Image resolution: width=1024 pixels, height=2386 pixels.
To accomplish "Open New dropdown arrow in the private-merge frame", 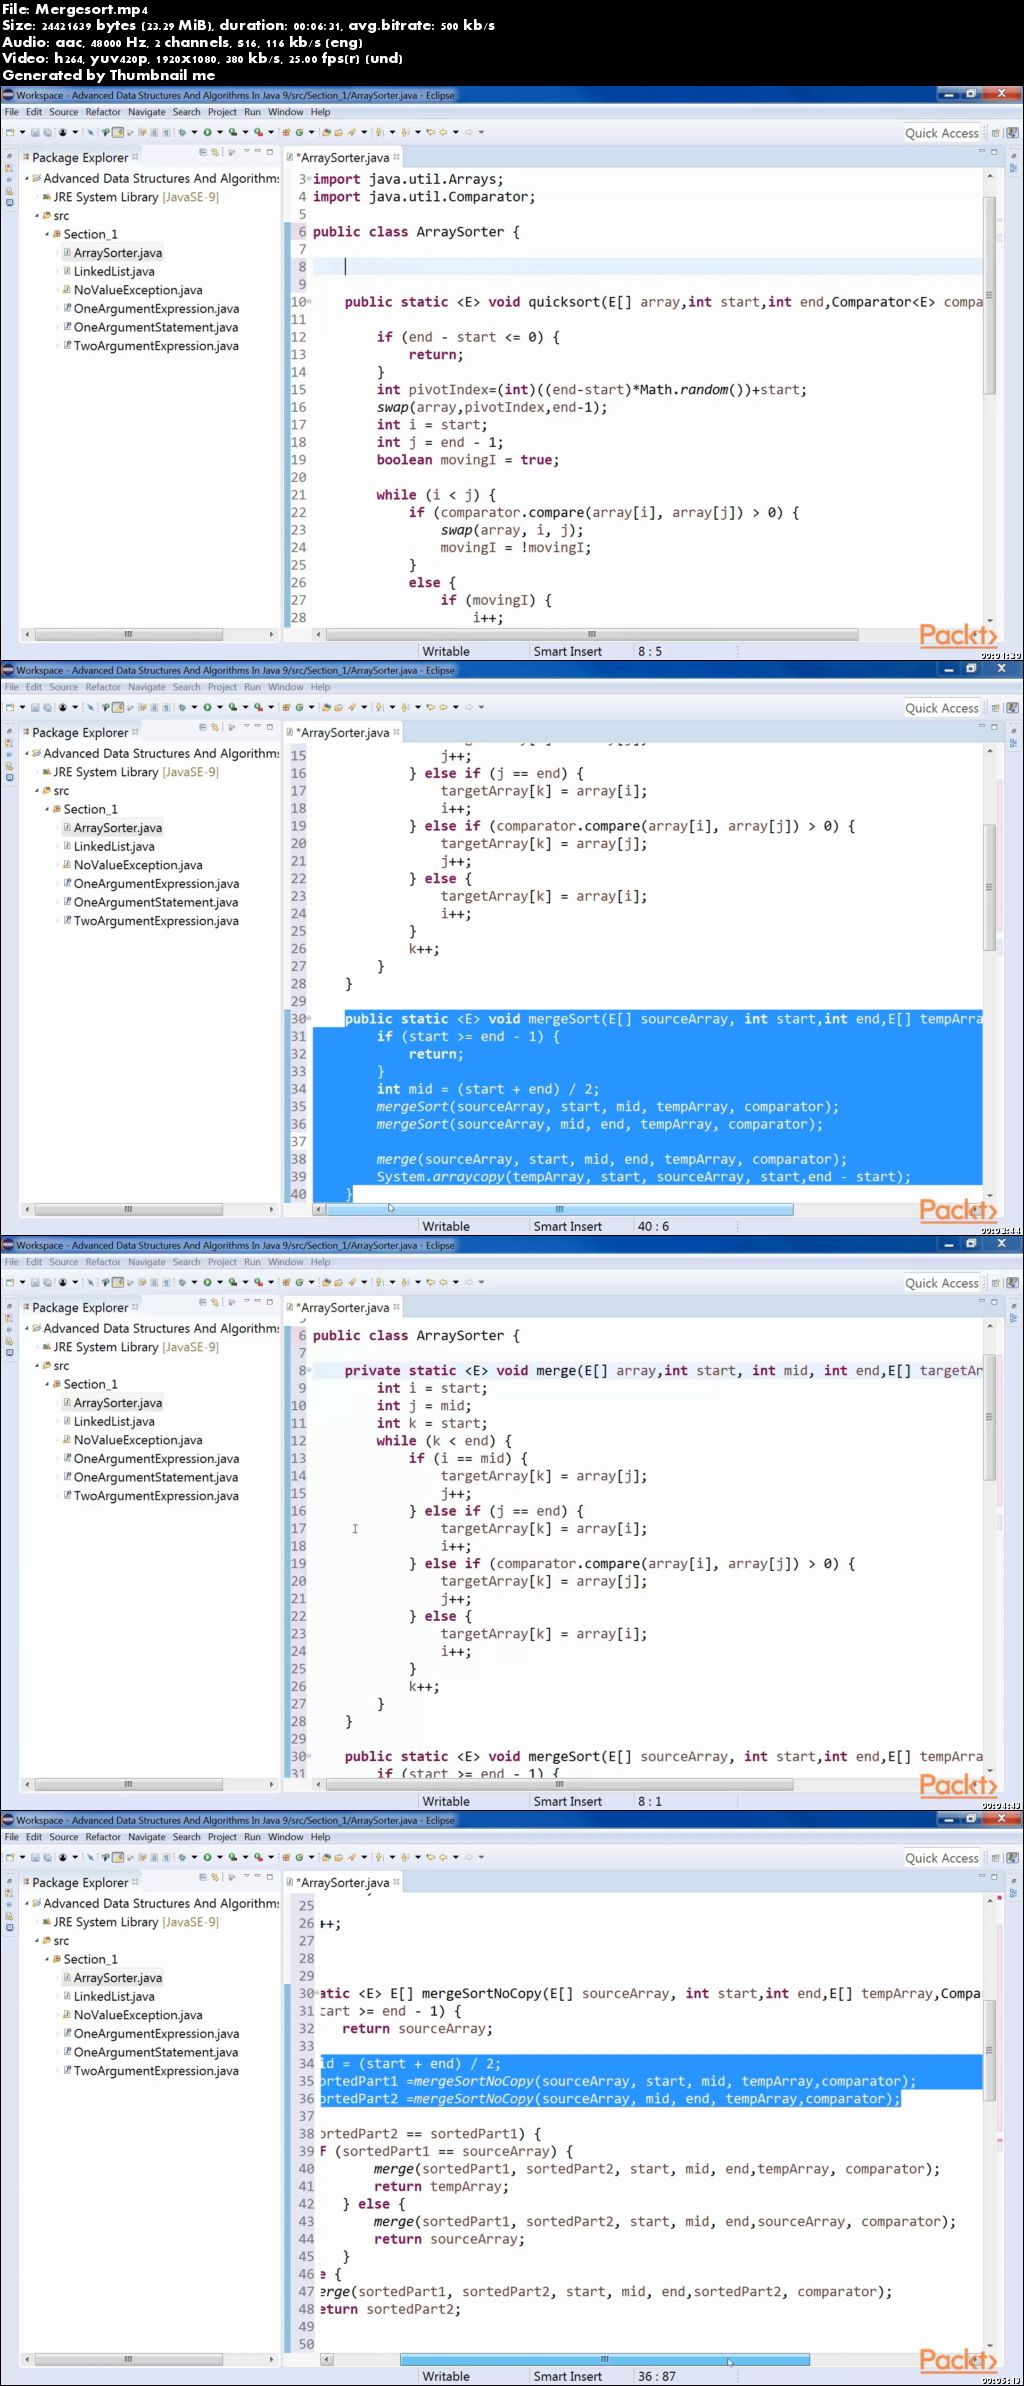I will click(22, 1282).
